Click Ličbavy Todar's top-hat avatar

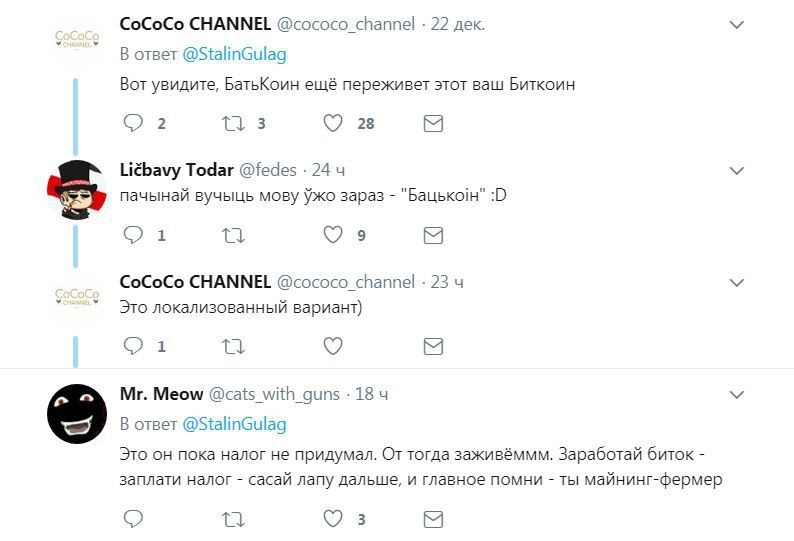tap(77, 189)
